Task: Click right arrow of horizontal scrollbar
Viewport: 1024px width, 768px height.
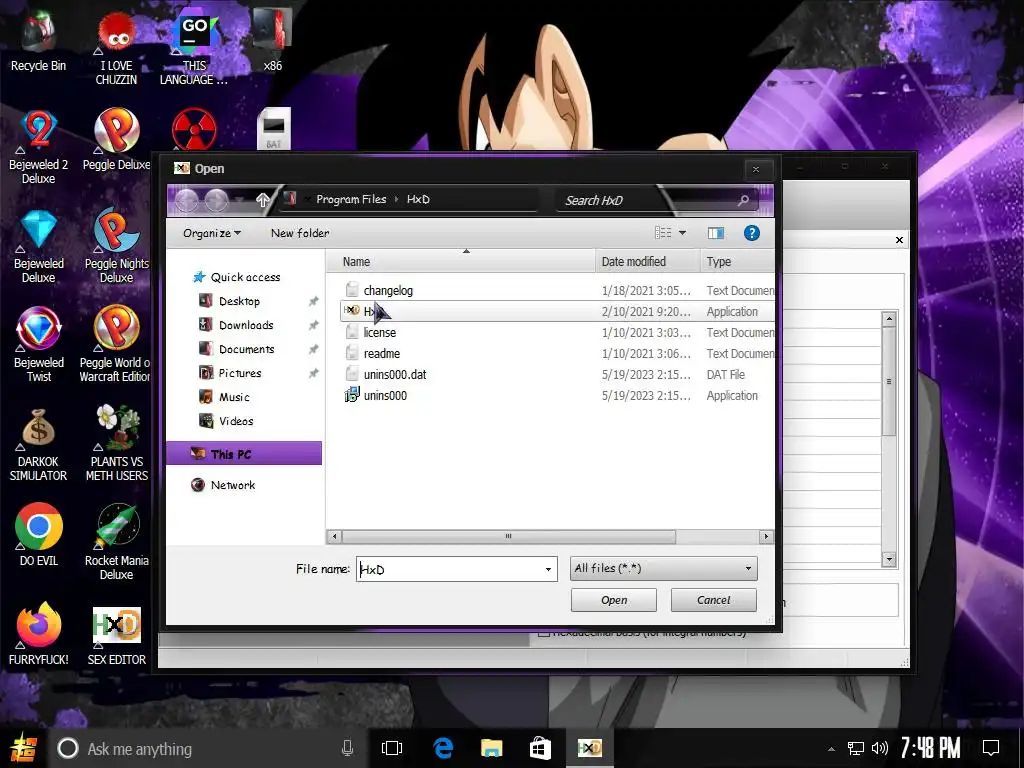Action: pos(766,537)
